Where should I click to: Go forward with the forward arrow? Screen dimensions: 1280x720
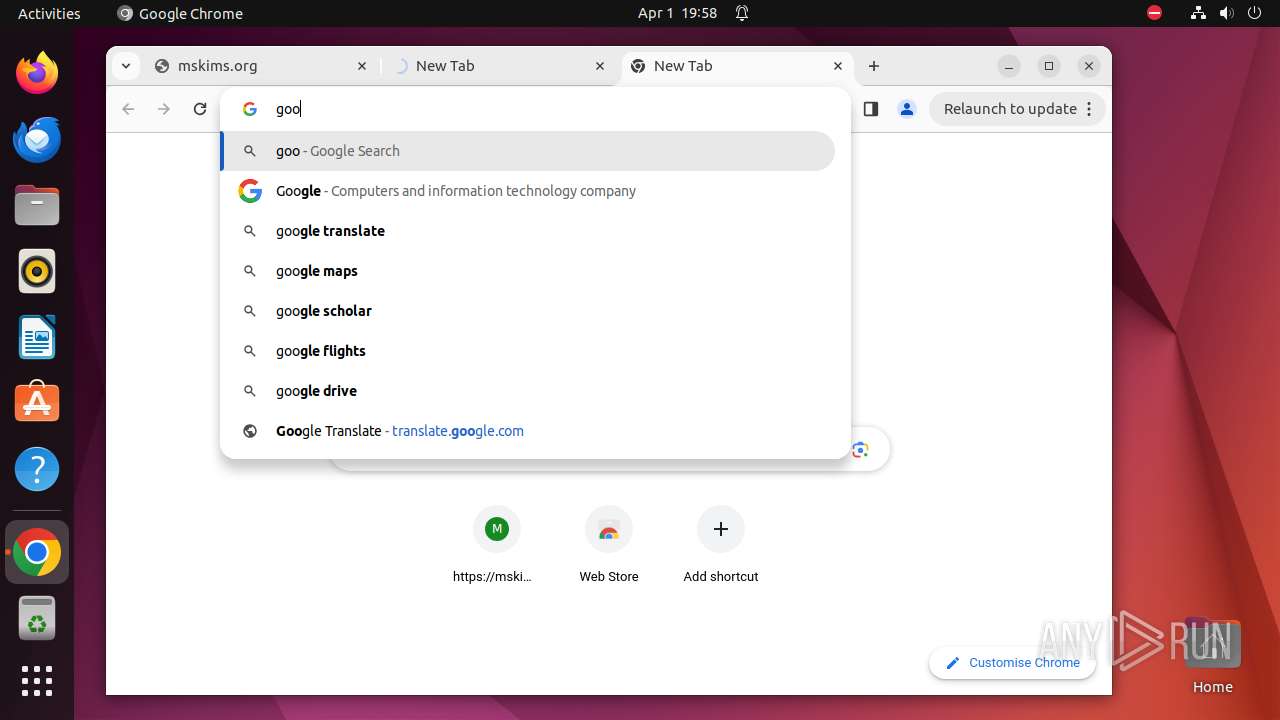click(x=164, y=109)
